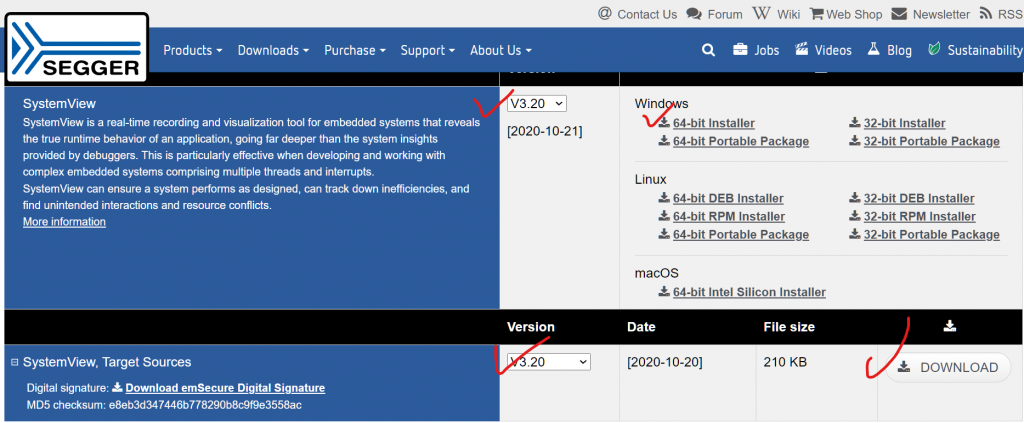This screenshot has height=423, width=1024.
Task: Click the 210 KB file size text
Action: pos(784,362)
